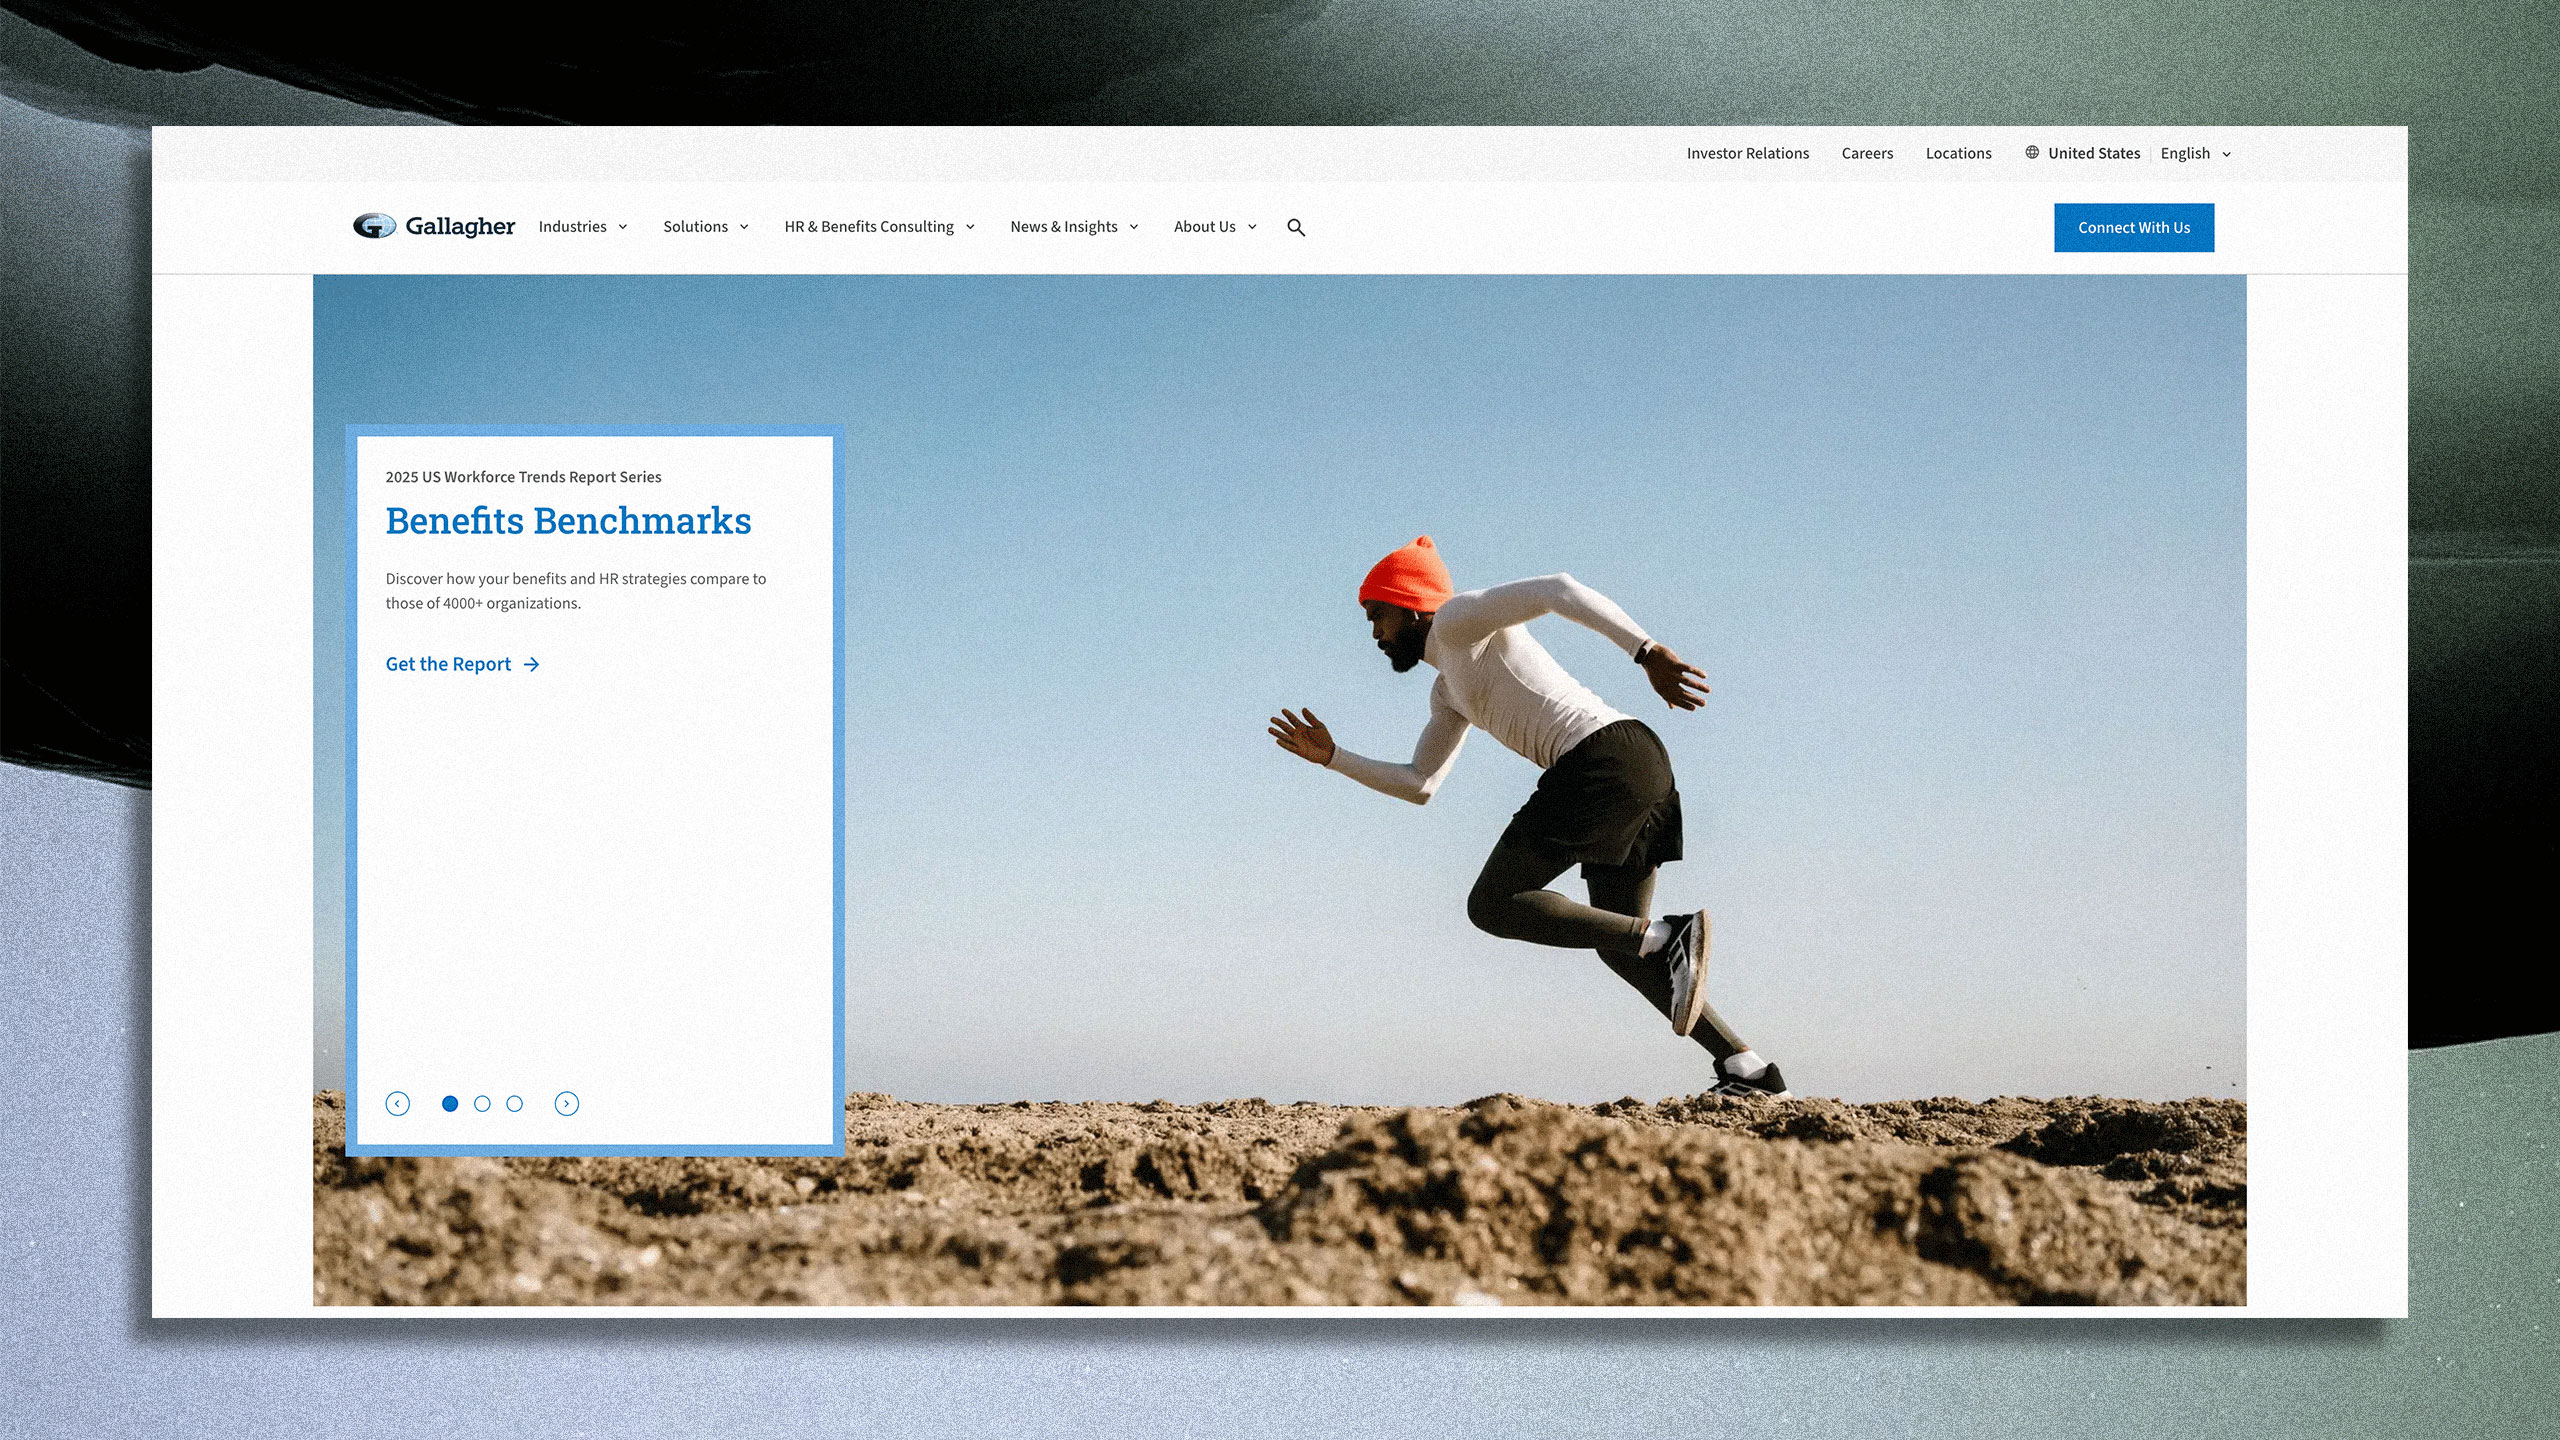Click 'Discover how your benefits' description text

coord(576,591)
